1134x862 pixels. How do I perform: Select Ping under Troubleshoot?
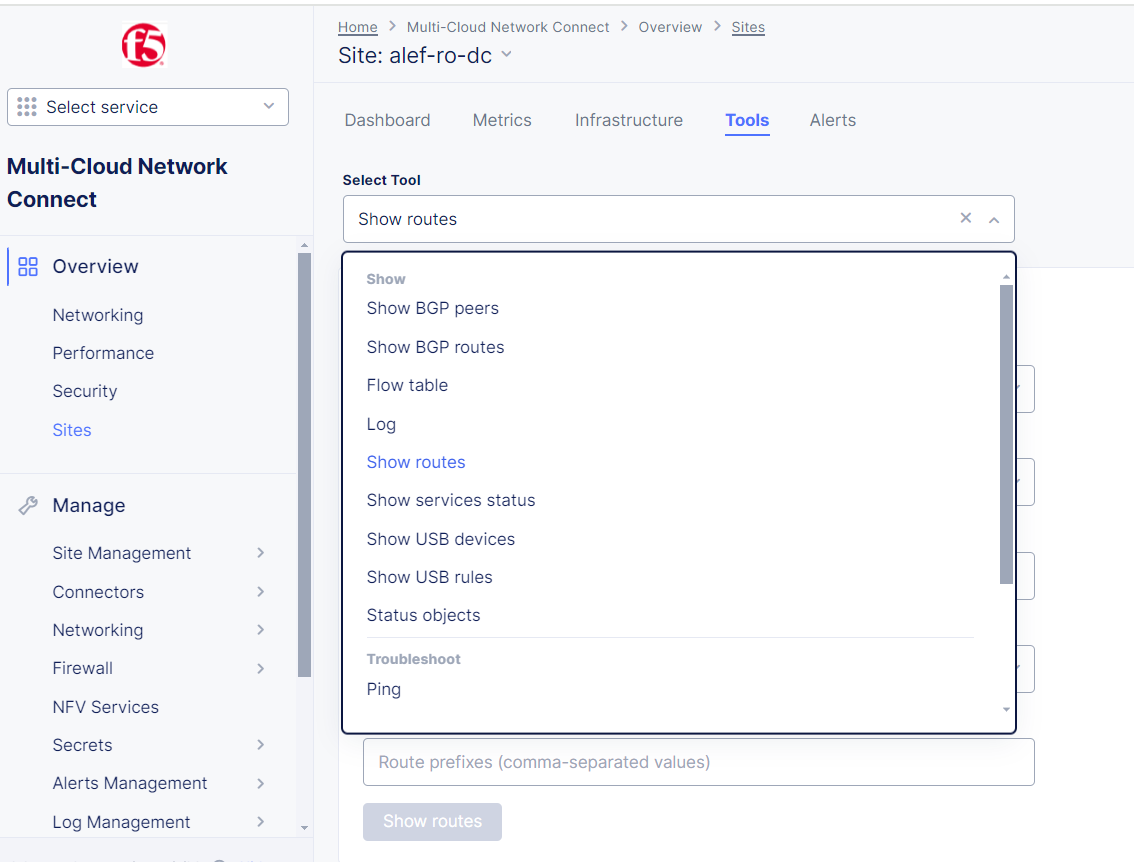coord(383,689)
